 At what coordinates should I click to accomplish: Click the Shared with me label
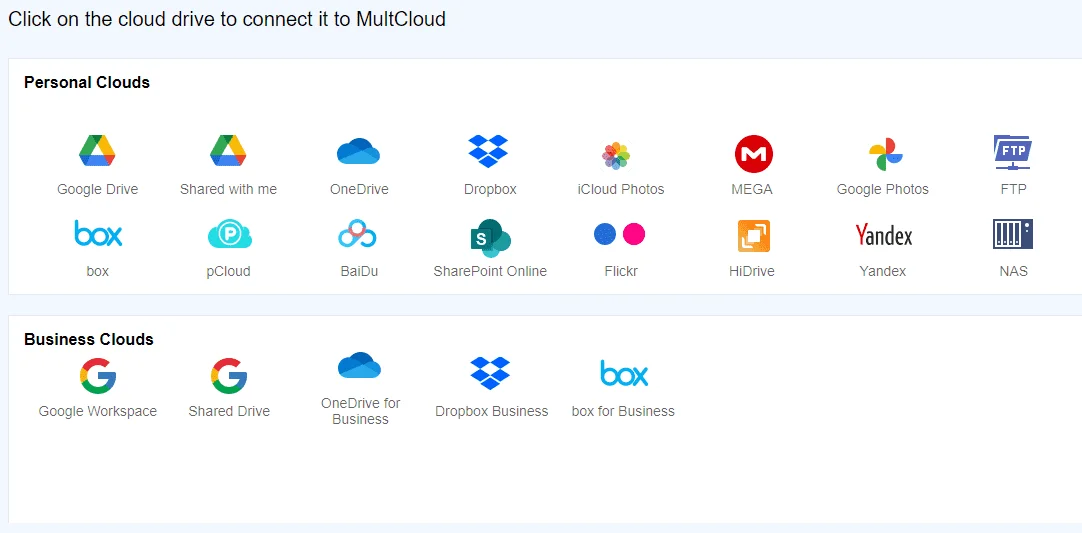pyautogui.click(x=228, y=189)
